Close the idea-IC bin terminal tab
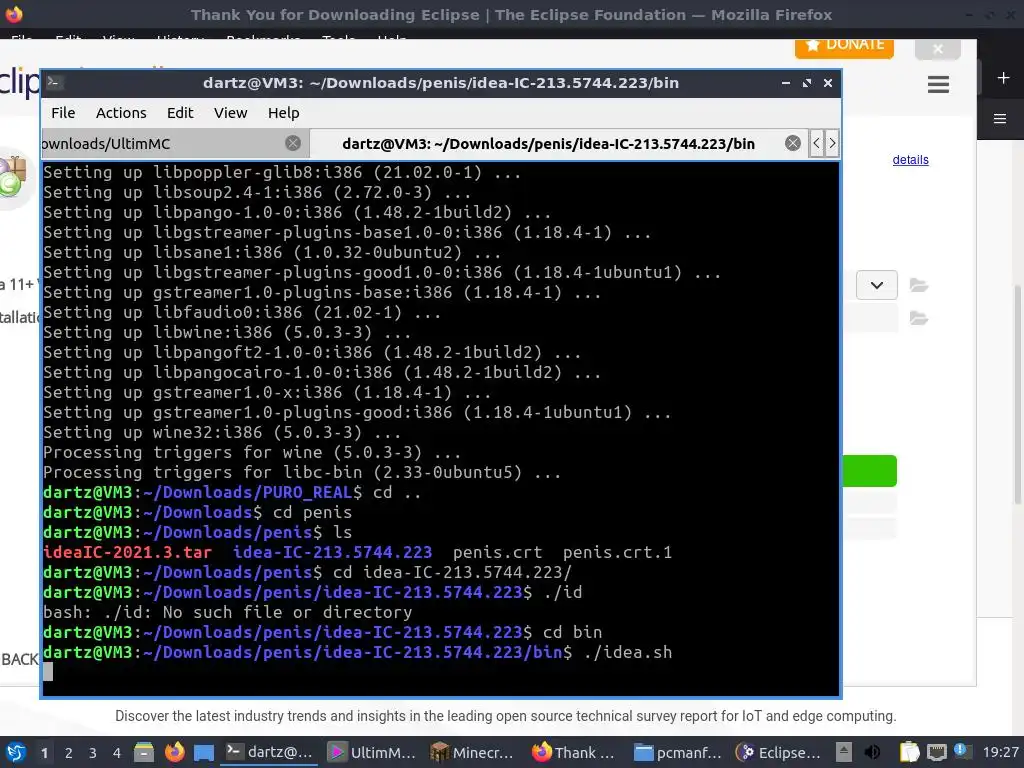 pos(793,143)
